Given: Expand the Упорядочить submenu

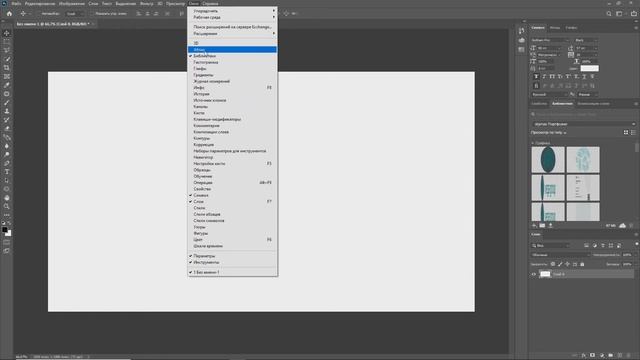Looking at the screenshot, I should click(232, 11).
